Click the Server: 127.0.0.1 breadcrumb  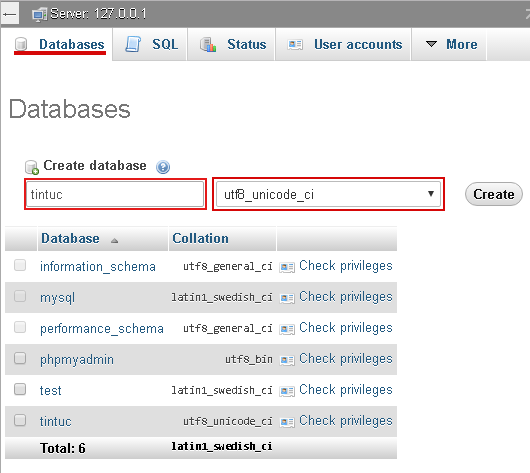tap(98, 14)
